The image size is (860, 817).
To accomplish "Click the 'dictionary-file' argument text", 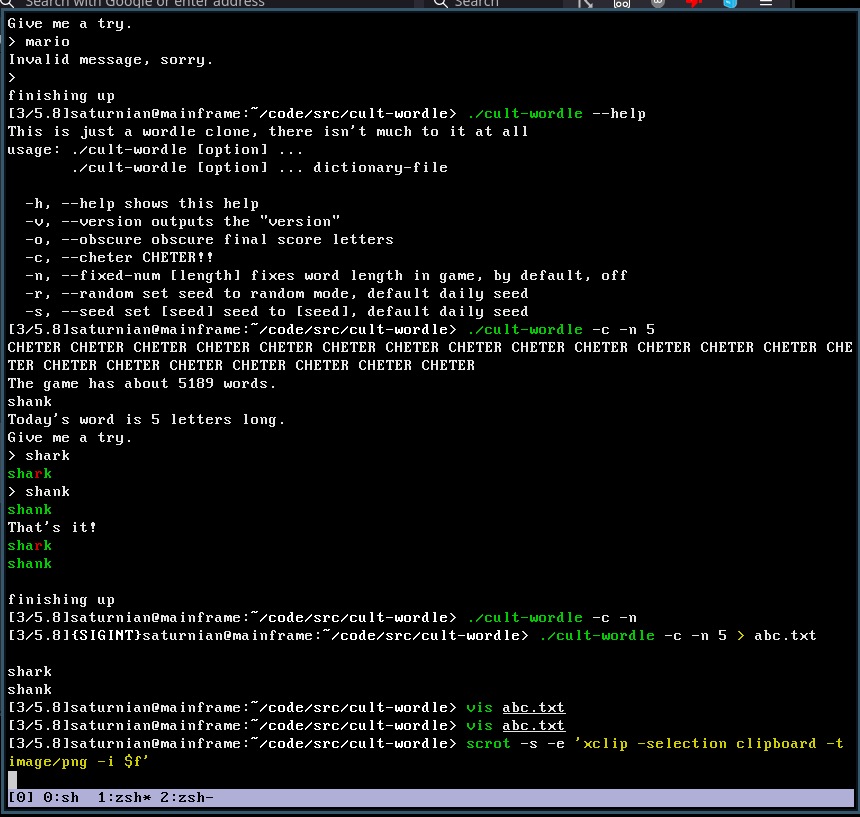I will (x=380, y=168).
